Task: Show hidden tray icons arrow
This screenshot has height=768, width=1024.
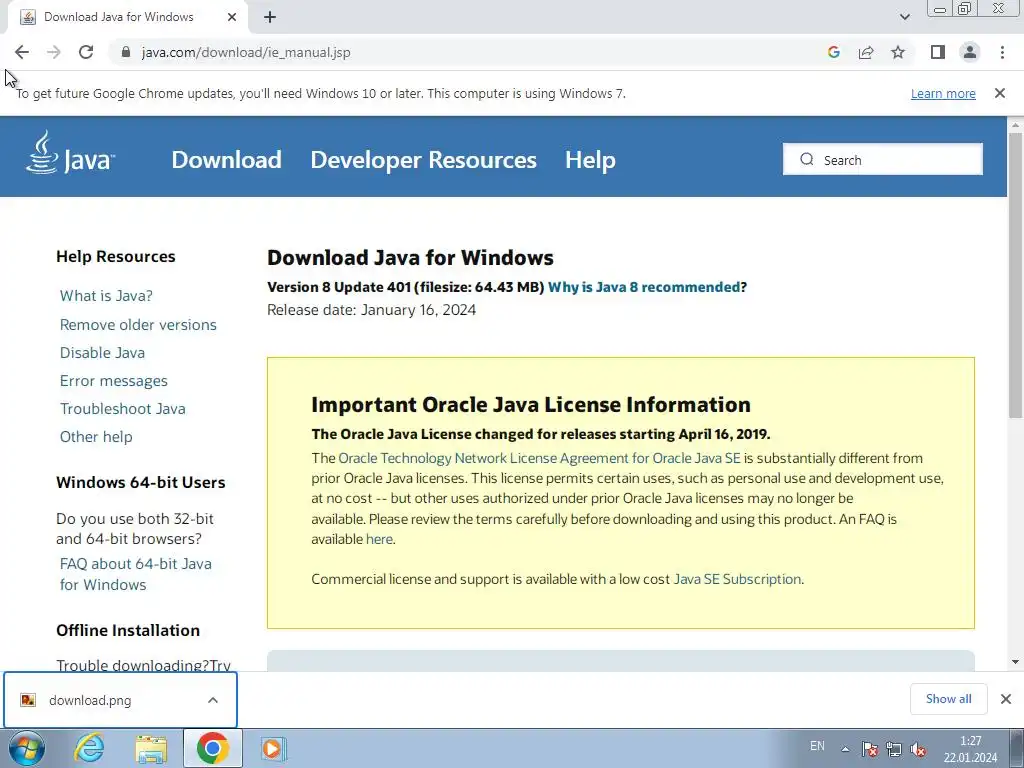Action: point(845,749)
